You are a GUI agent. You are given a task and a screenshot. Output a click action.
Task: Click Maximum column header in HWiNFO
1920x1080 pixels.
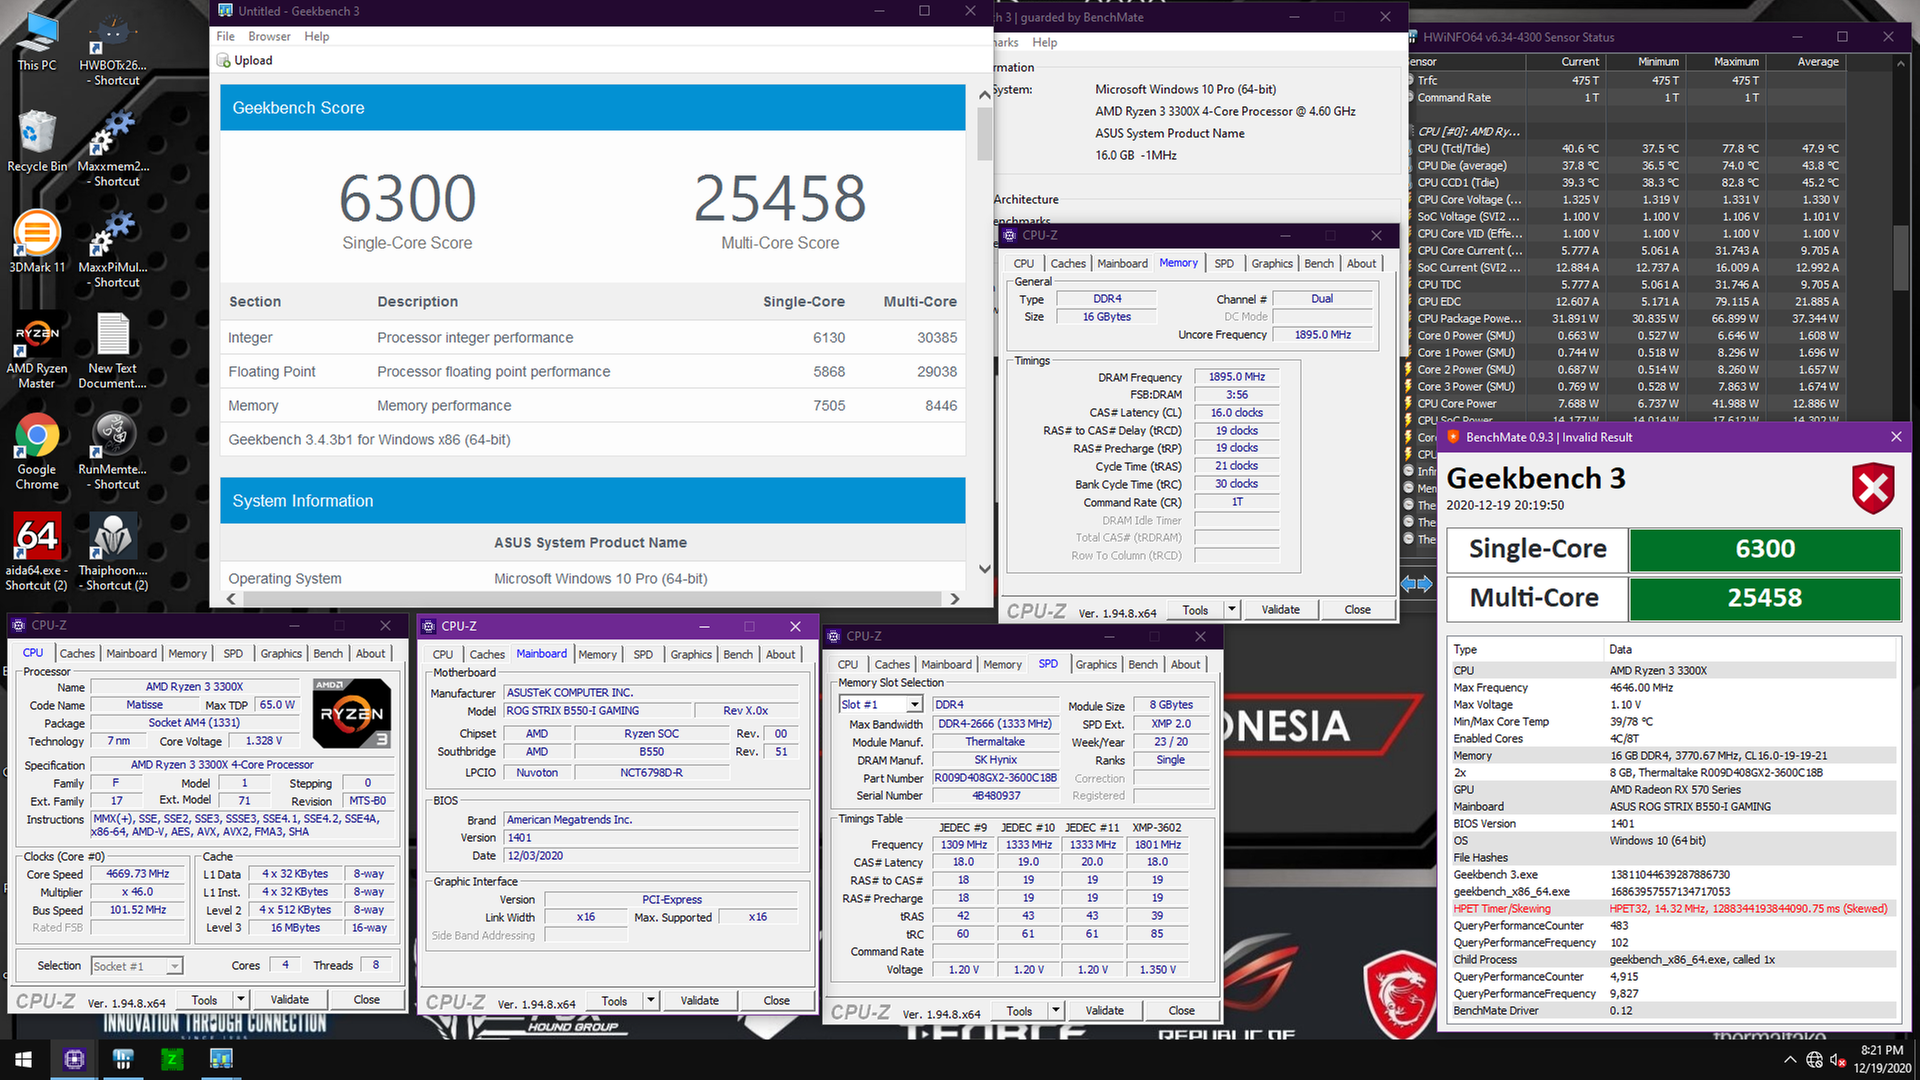tap(1736, 62)
